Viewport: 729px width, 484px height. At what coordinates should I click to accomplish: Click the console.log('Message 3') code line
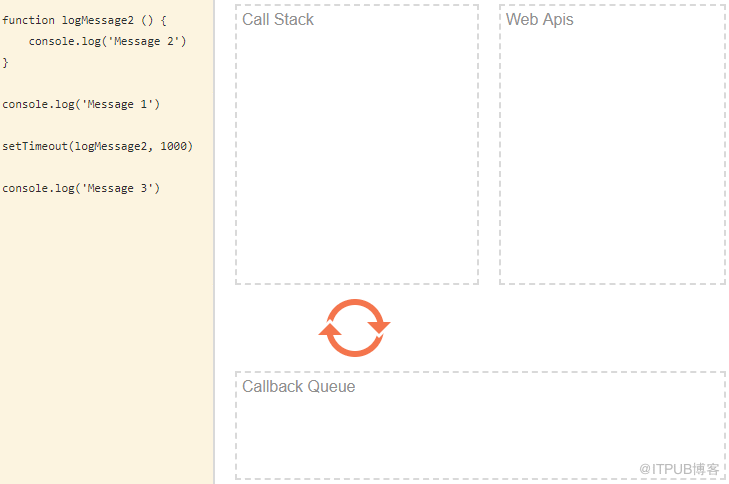81,188
